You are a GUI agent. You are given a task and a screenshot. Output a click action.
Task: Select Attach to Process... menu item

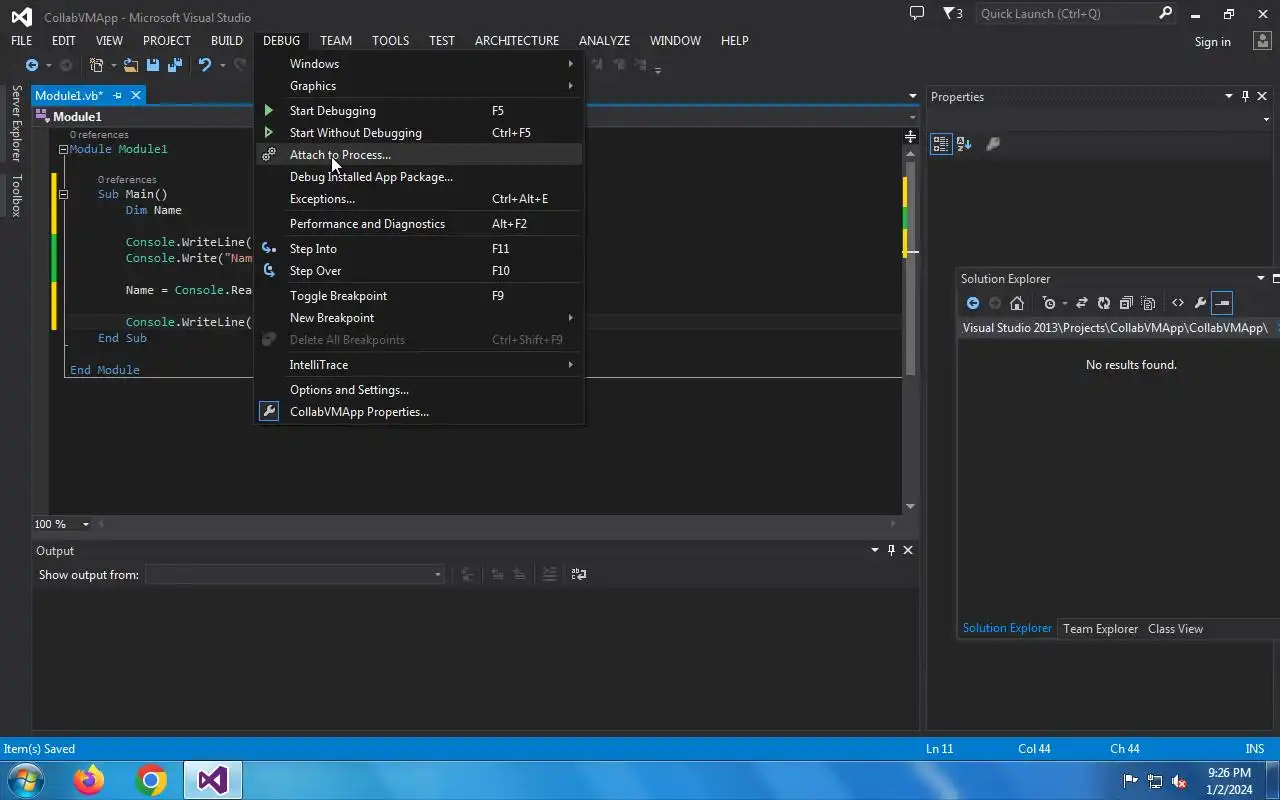coord(418,155)
